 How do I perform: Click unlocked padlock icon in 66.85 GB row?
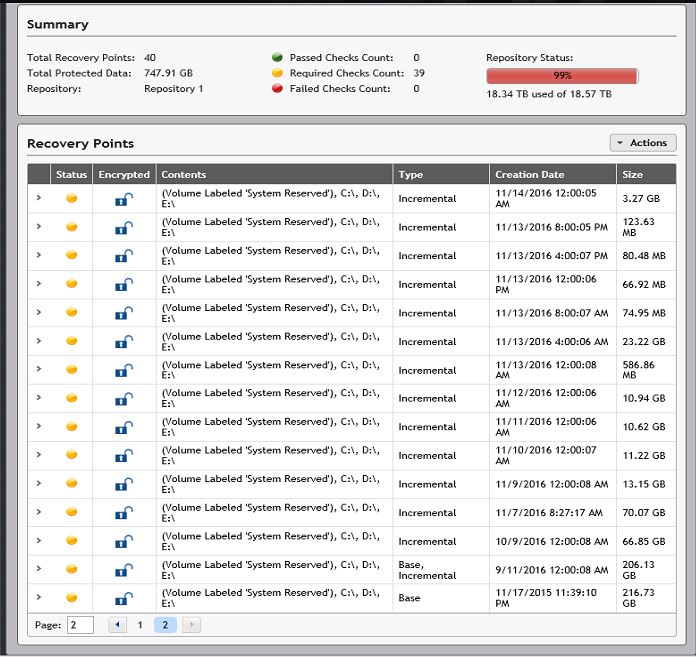124,542
